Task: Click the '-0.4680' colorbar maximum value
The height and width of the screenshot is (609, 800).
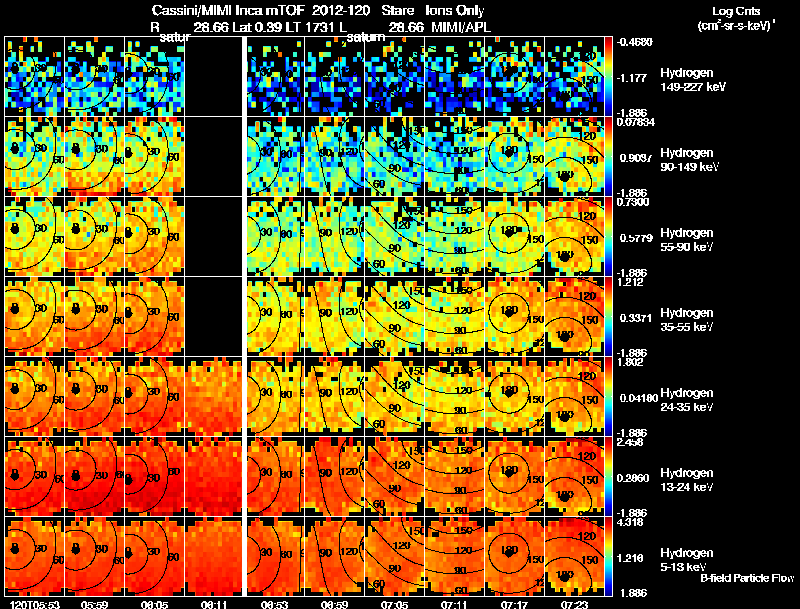Action: pyautogui.click(x=635, y=42)
